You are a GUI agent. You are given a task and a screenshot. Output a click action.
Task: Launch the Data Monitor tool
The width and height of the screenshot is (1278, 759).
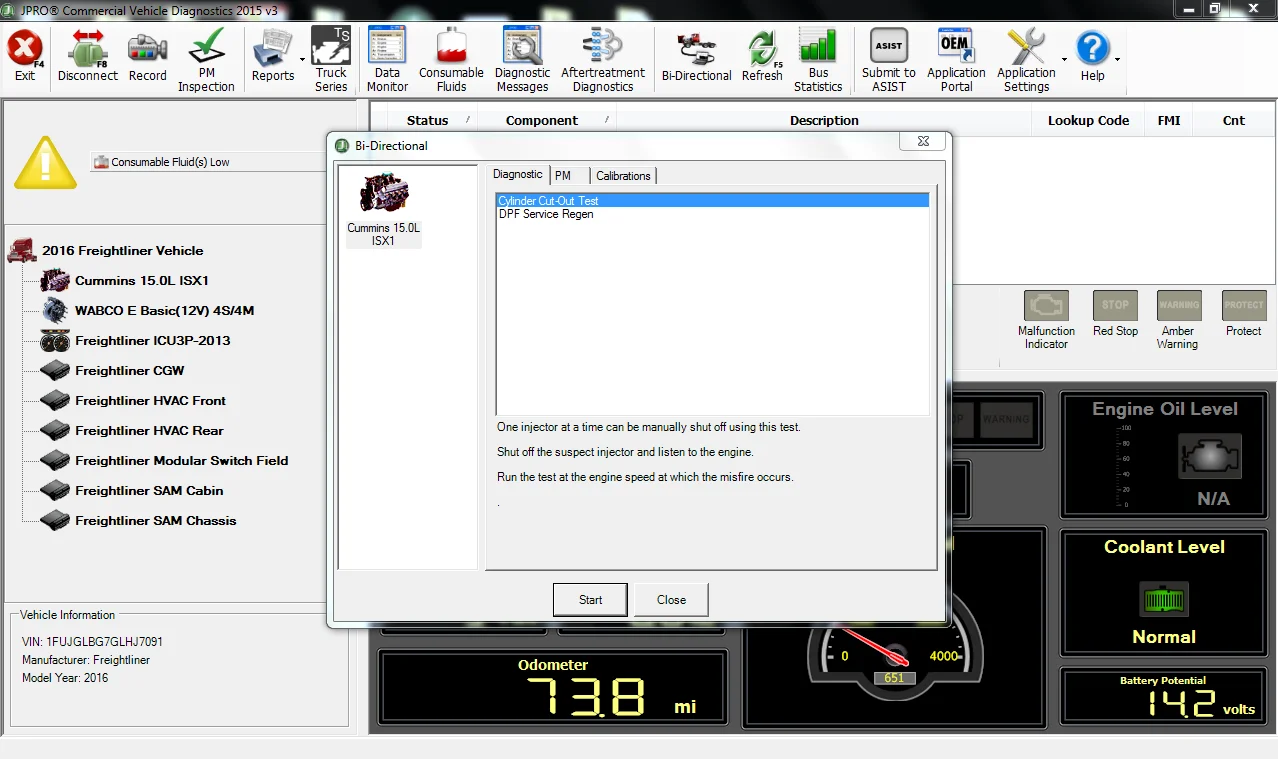pyautogui.click(x=387, y=60)
